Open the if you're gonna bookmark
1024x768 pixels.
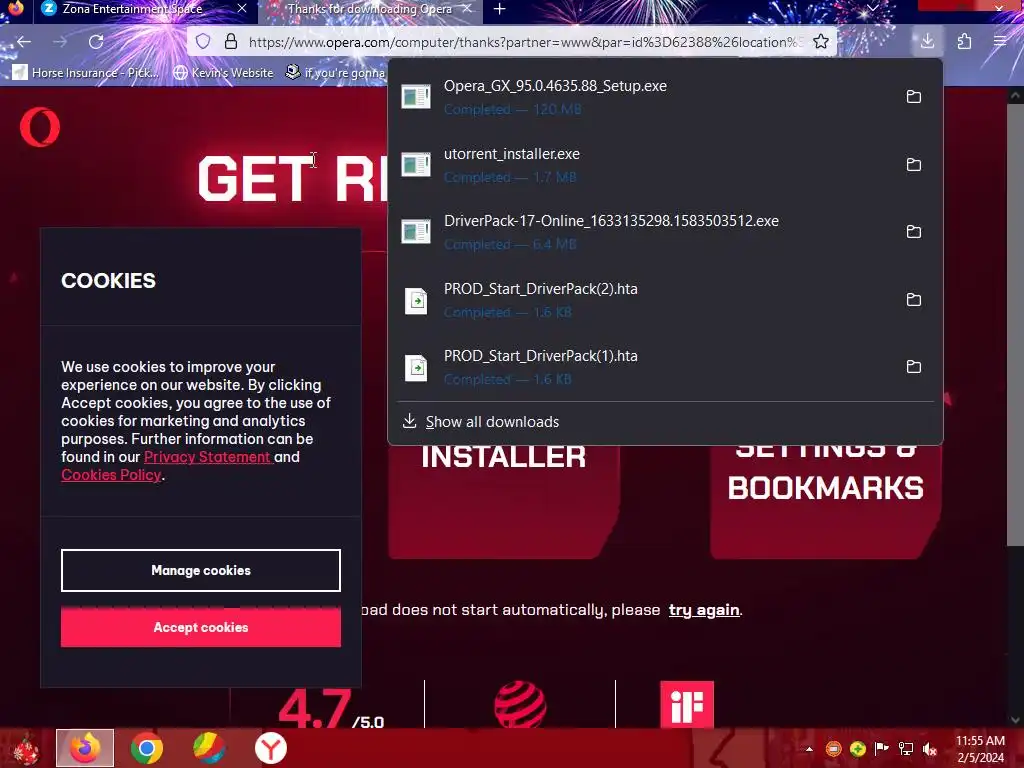click(336, 72)
